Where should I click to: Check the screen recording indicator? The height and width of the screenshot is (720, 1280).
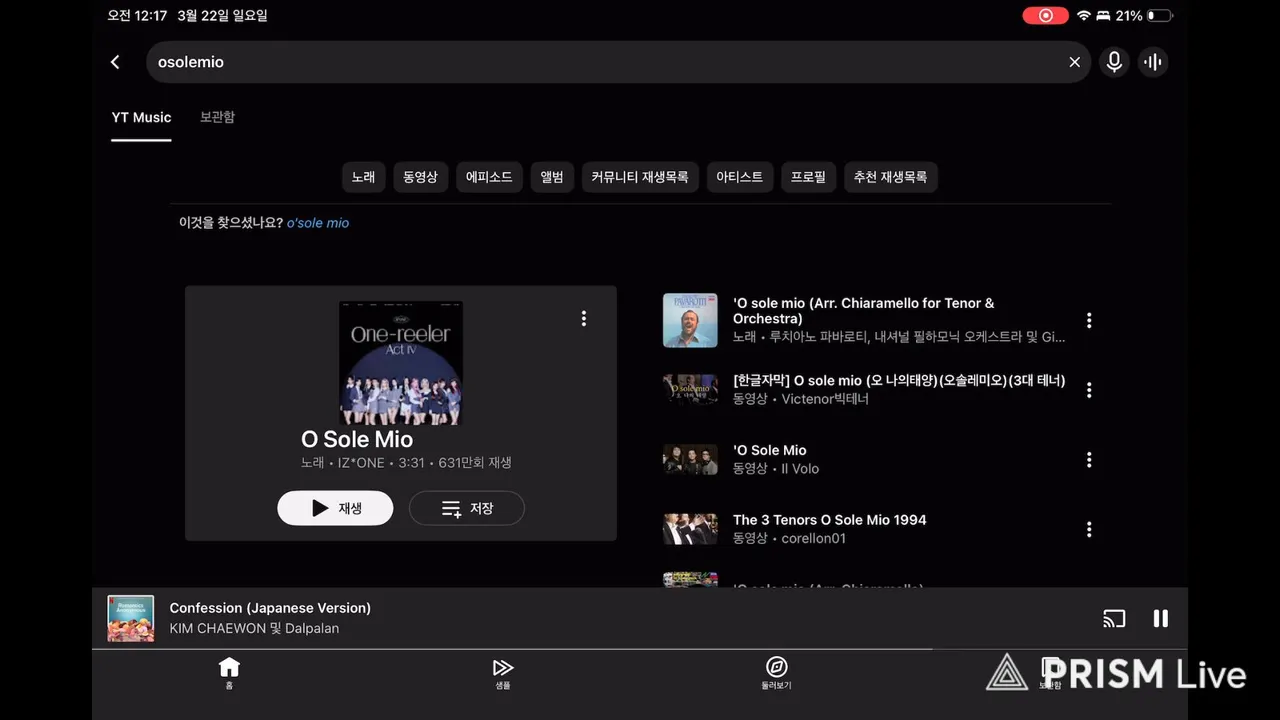tap(1045, 16)
